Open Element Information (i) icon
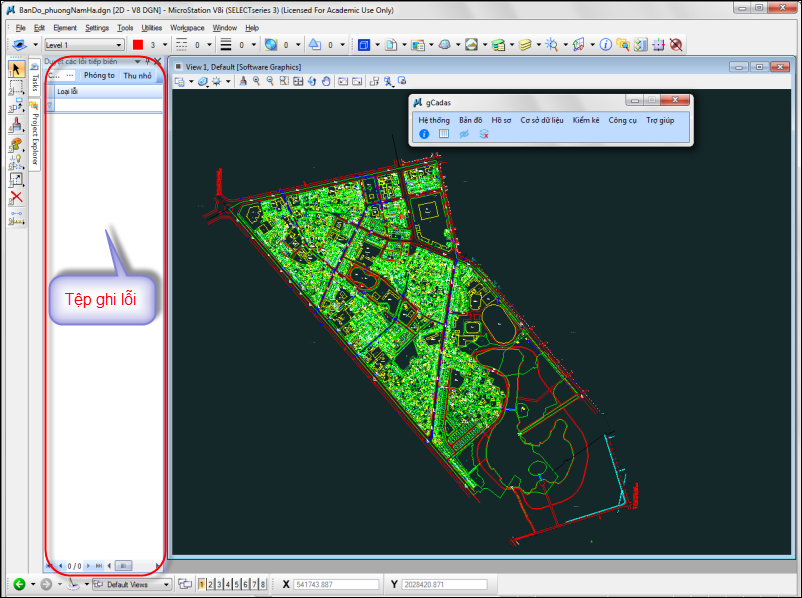 click(x=605, y=45)
